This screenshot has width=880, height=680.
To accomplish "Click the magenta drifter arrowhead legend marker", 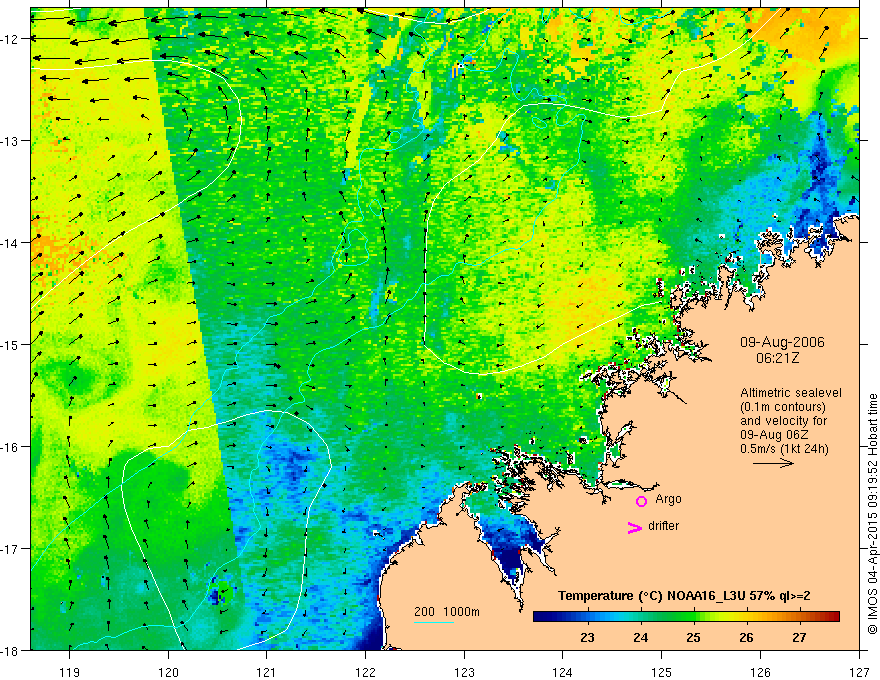I will (x=634, y=527).
